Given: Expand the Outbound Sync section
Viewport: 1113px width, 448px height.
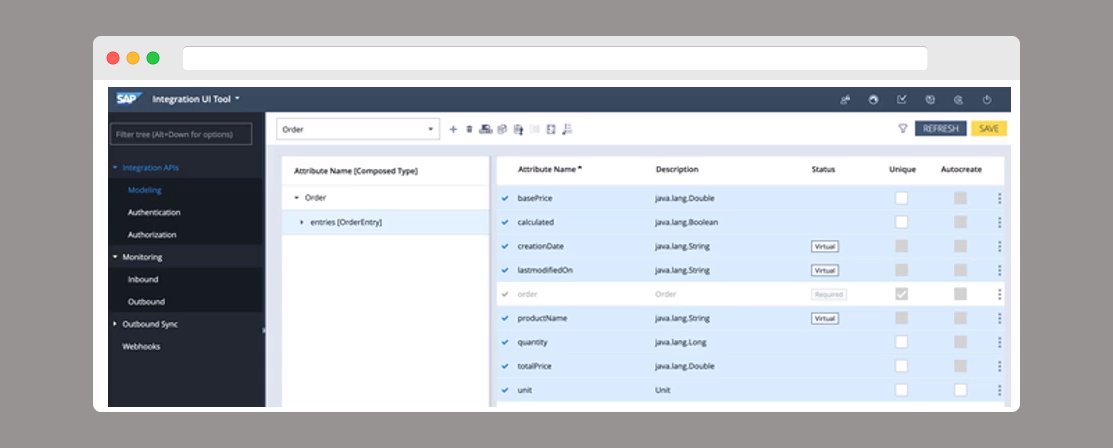Looking at the screenshot, I should pyautogui.click(x=115, y=324).
